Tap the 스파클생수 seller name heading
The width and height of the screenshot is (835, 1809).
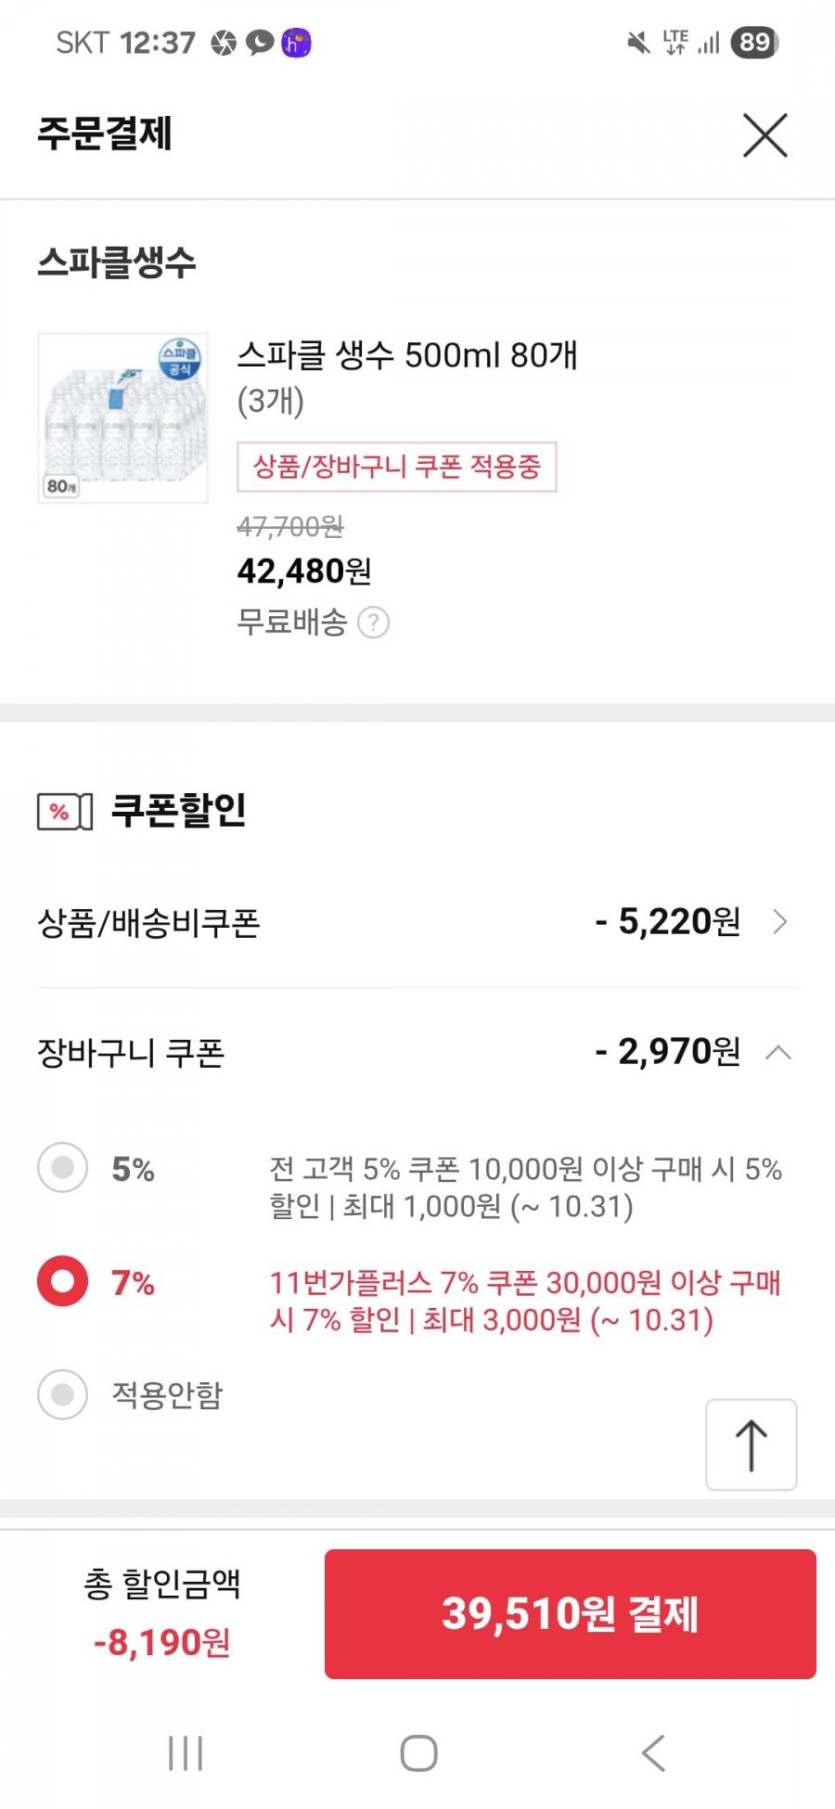117,262
